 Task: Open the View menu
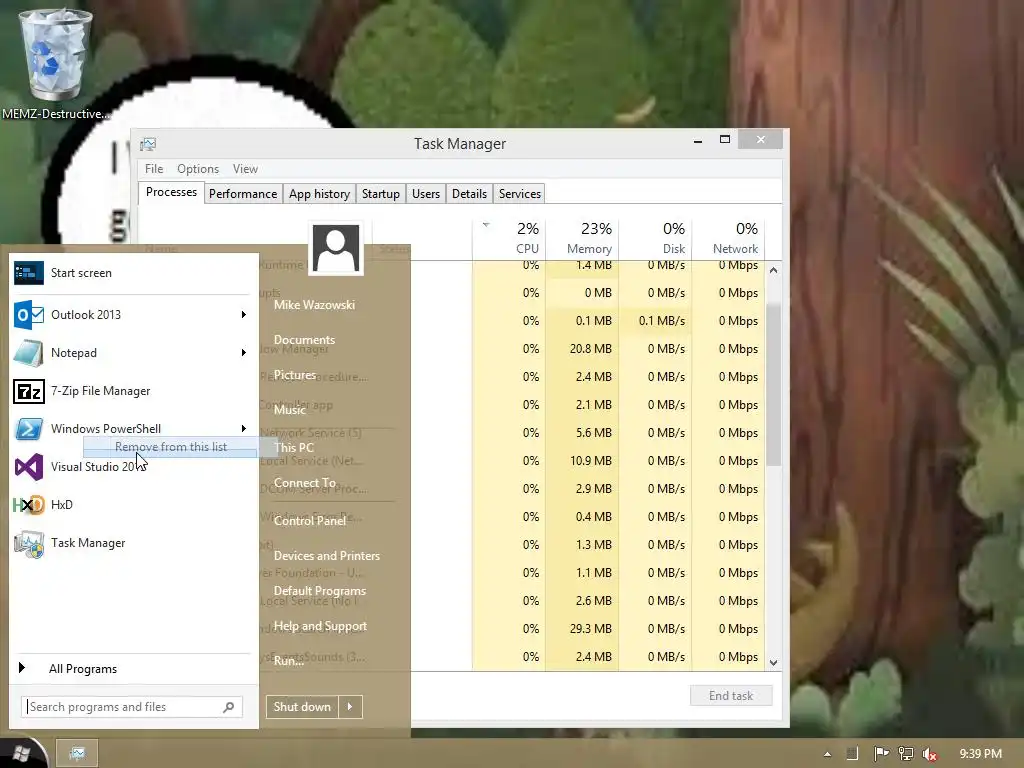[246, 168]
